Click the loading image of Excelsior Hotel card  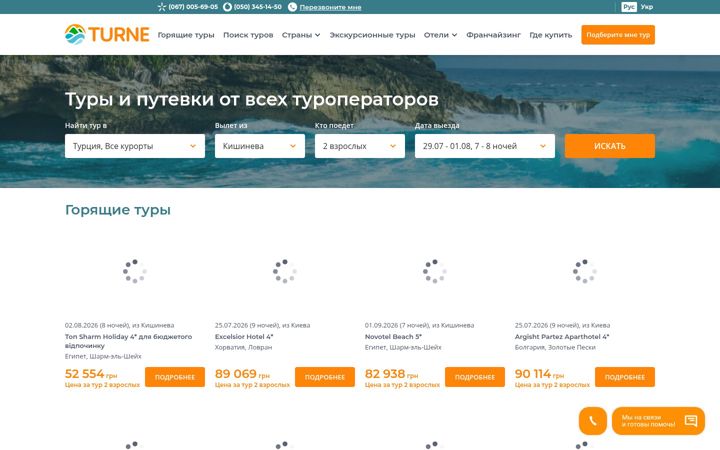(x=285, y=271)
